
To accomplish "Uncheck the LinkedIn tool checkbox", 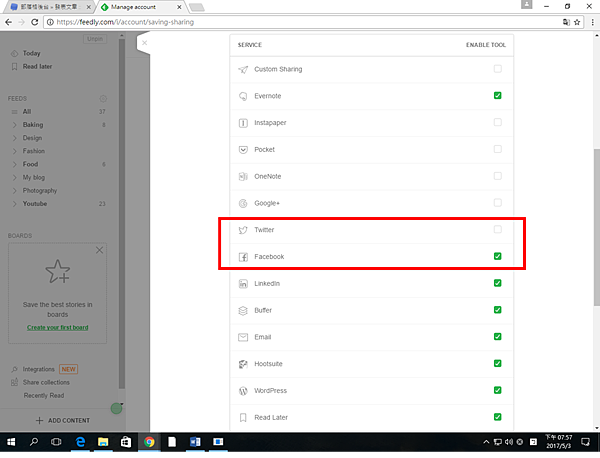I will point(497,283).
